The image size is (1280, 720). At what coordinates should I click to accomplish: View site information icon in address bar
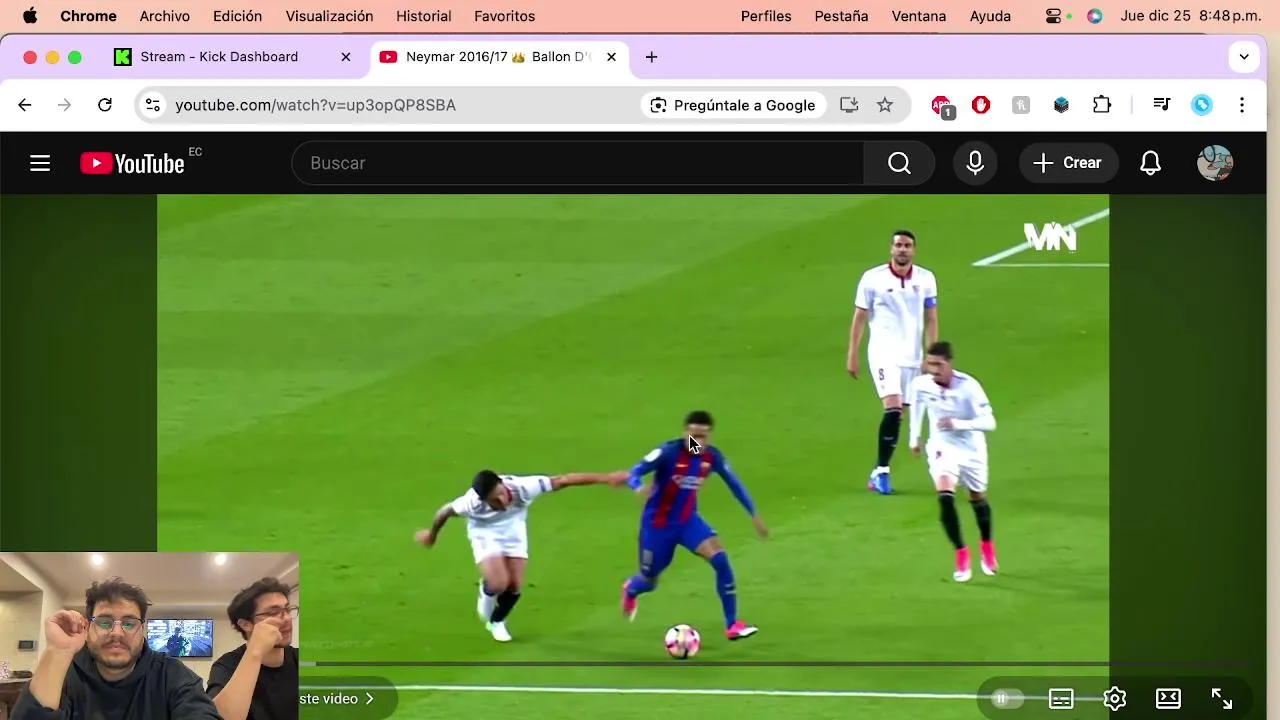(x=152, y=105)
